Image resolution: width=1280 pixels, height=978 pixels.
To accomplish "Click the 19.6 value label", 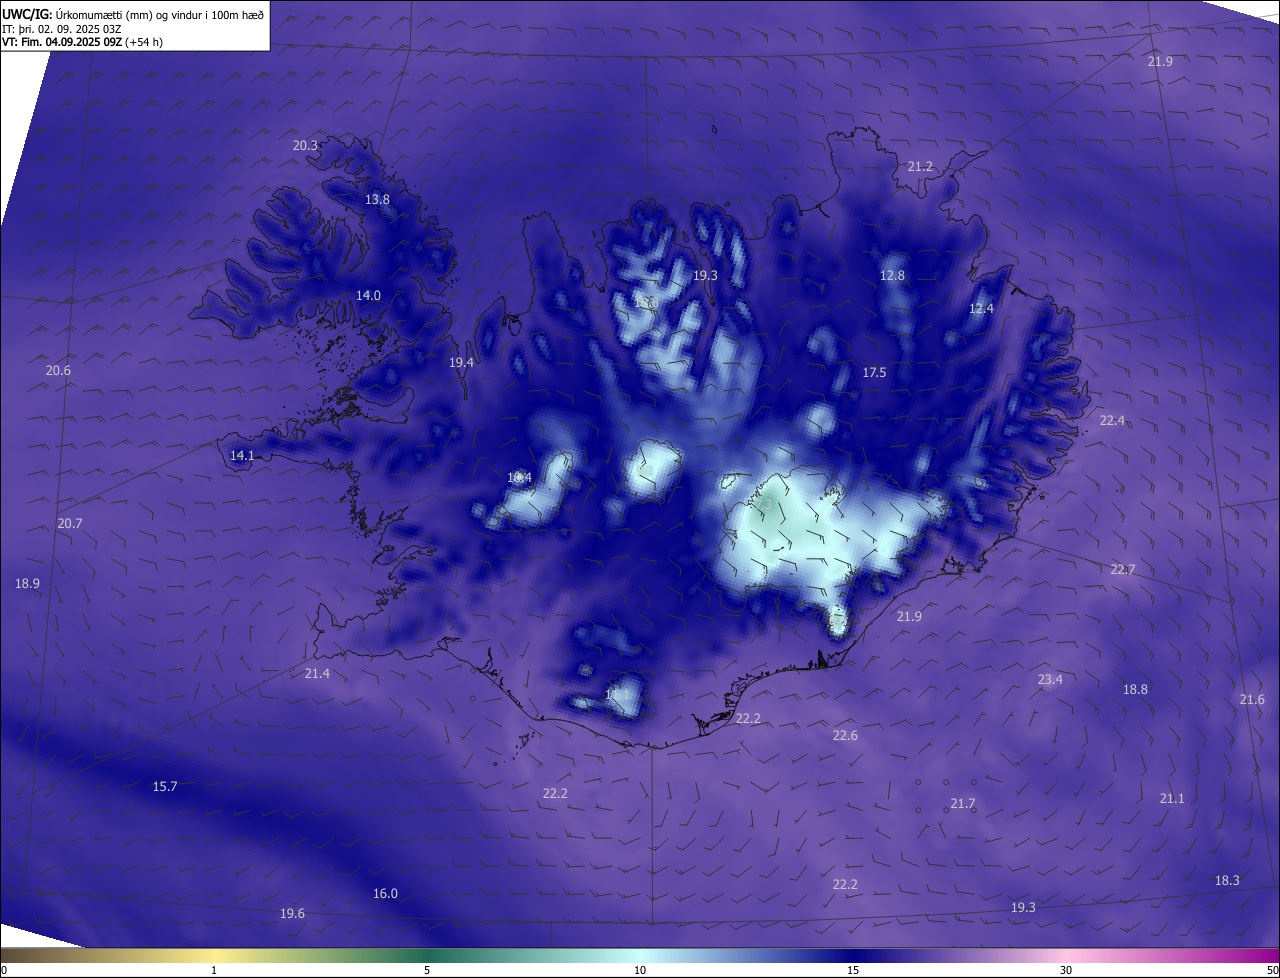I will pyautogui.click(x=292, y=914).
